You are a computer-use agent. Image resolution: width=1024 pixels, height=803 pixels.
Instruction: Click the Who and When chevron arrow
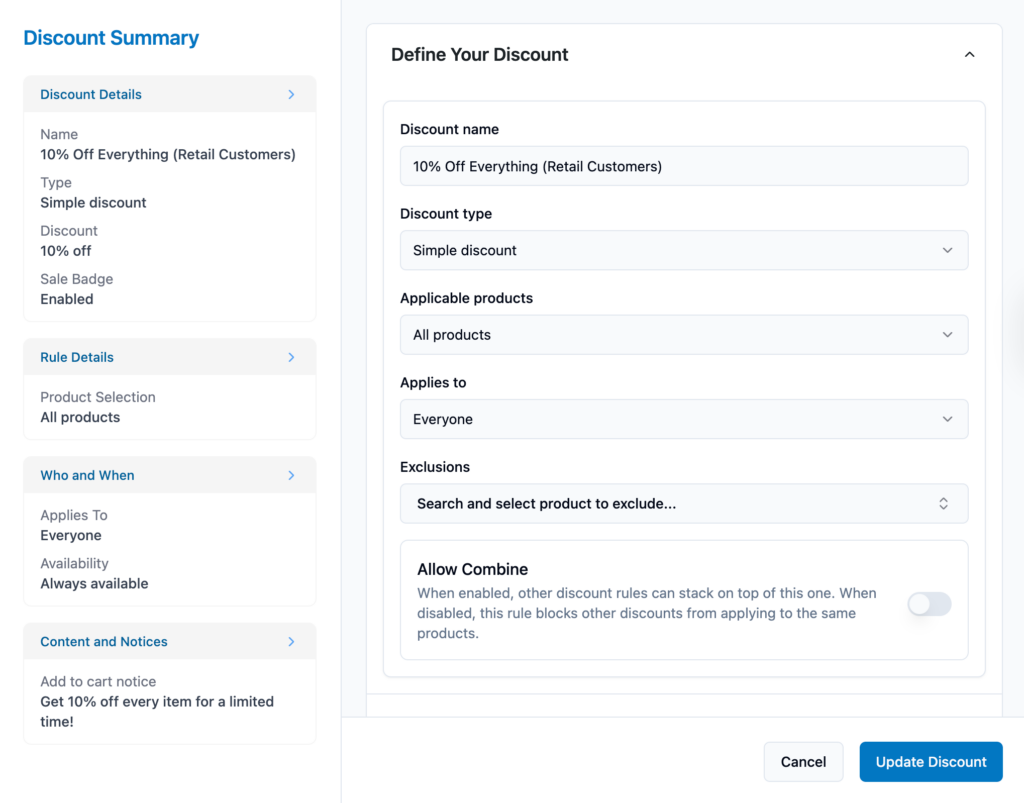(291, 475)
